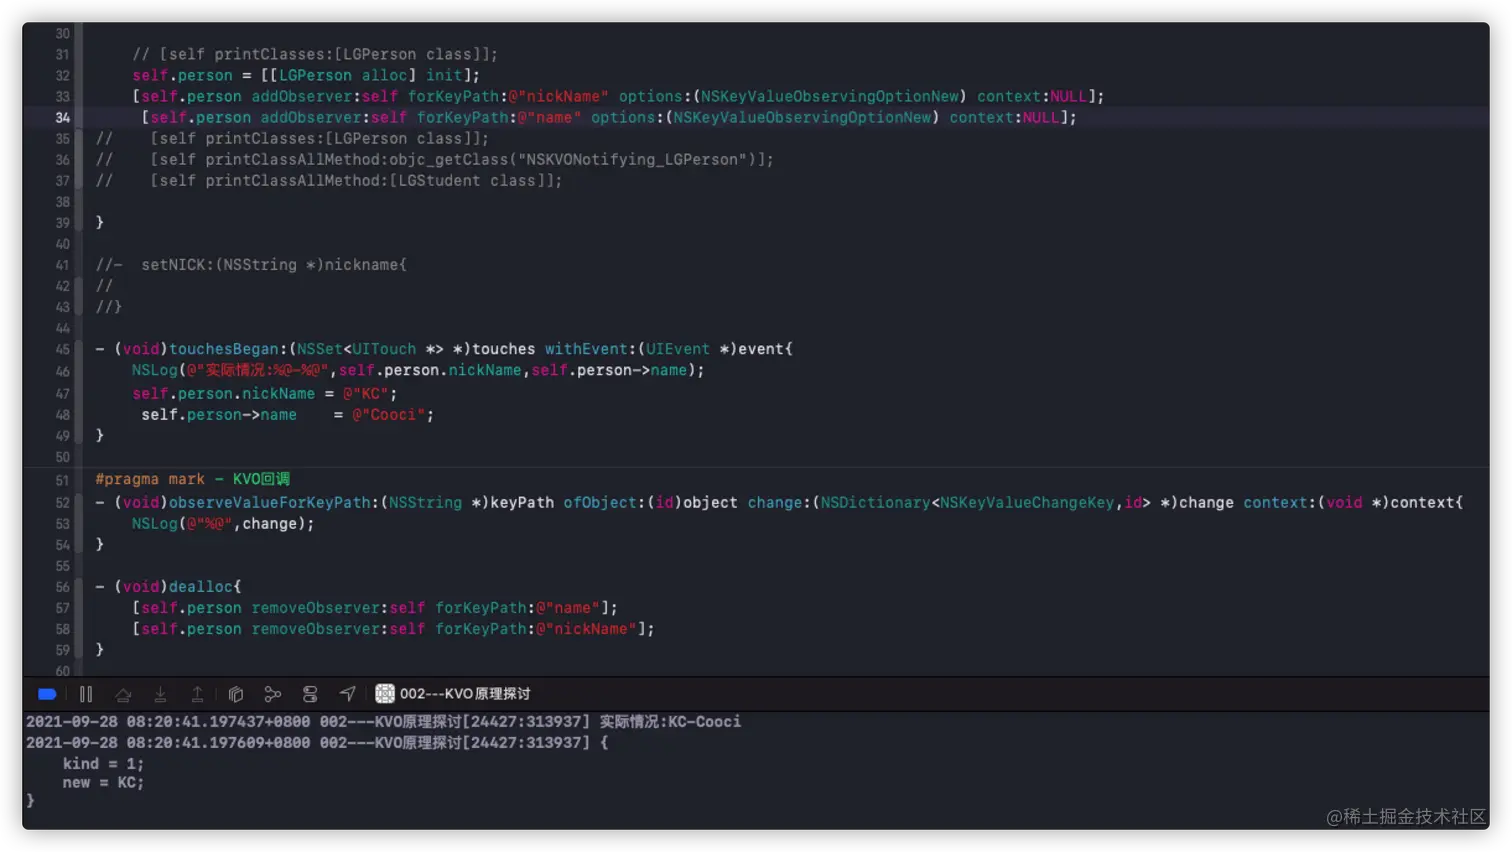Click the '#pragma mark - KVO回调' line
Viewport: 1512px width, 852px height.
pyautogui.click(x=193, y=479)
